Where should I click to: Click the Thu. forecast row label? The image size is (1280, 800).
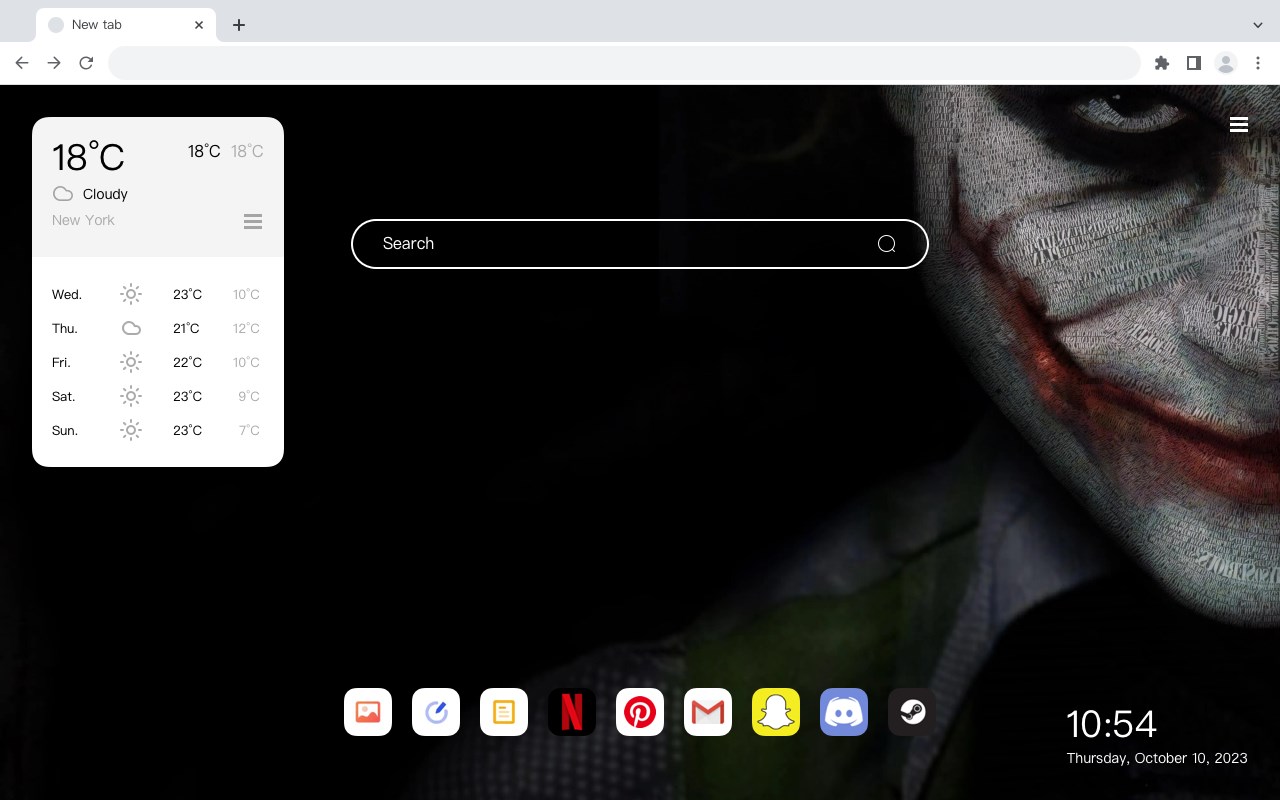click(x=65, y=328)
